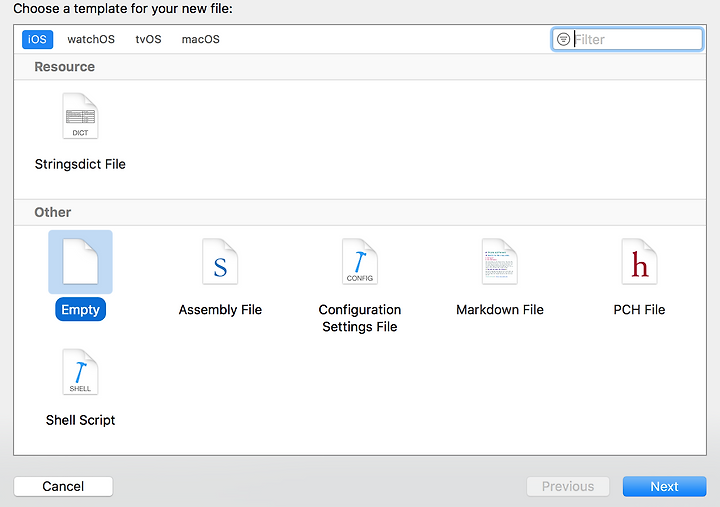Click the 'Shell Script' label
This screenshot has height=507, width=720.
point(80,420)
